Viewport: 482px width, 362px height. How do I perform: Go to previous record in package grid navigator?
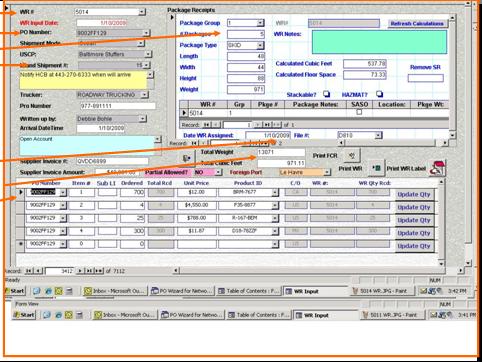click(x=216, y=125)
